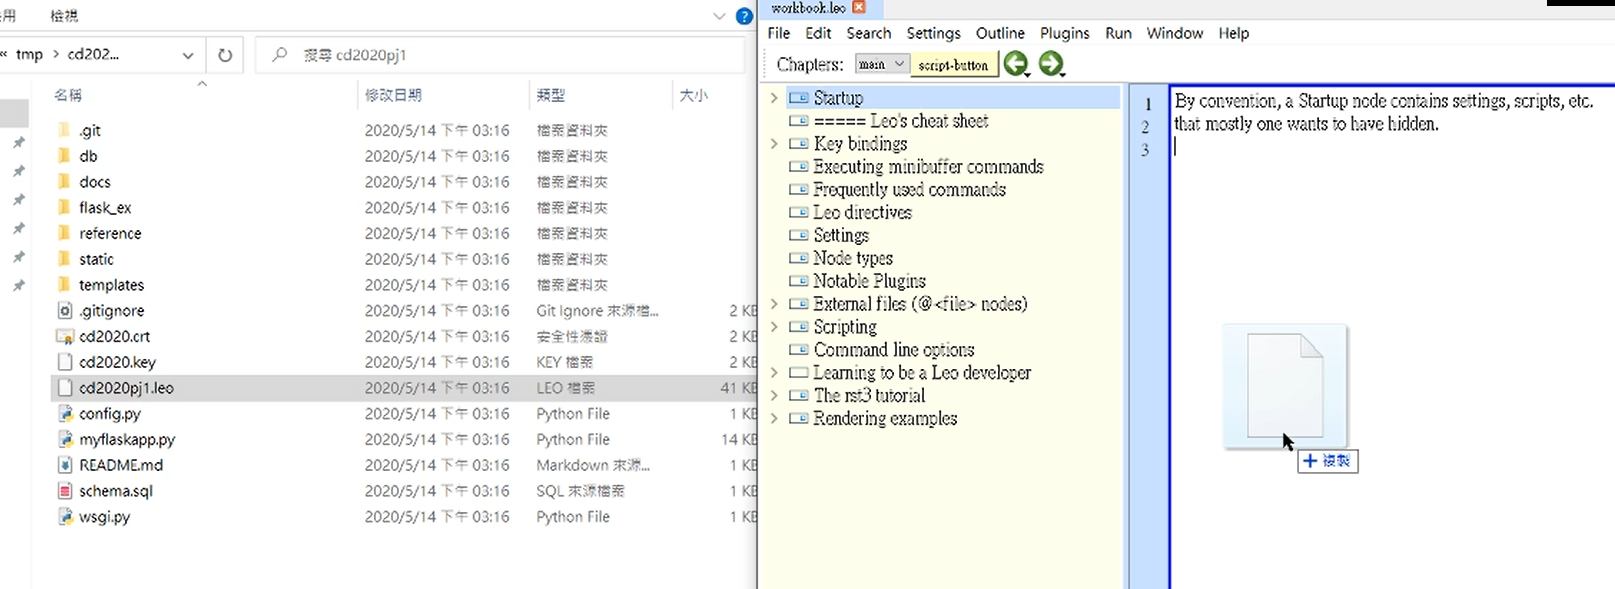Click the schema.sql file icon
This screenshot has width=1615, height=589.
pos(65,491)
